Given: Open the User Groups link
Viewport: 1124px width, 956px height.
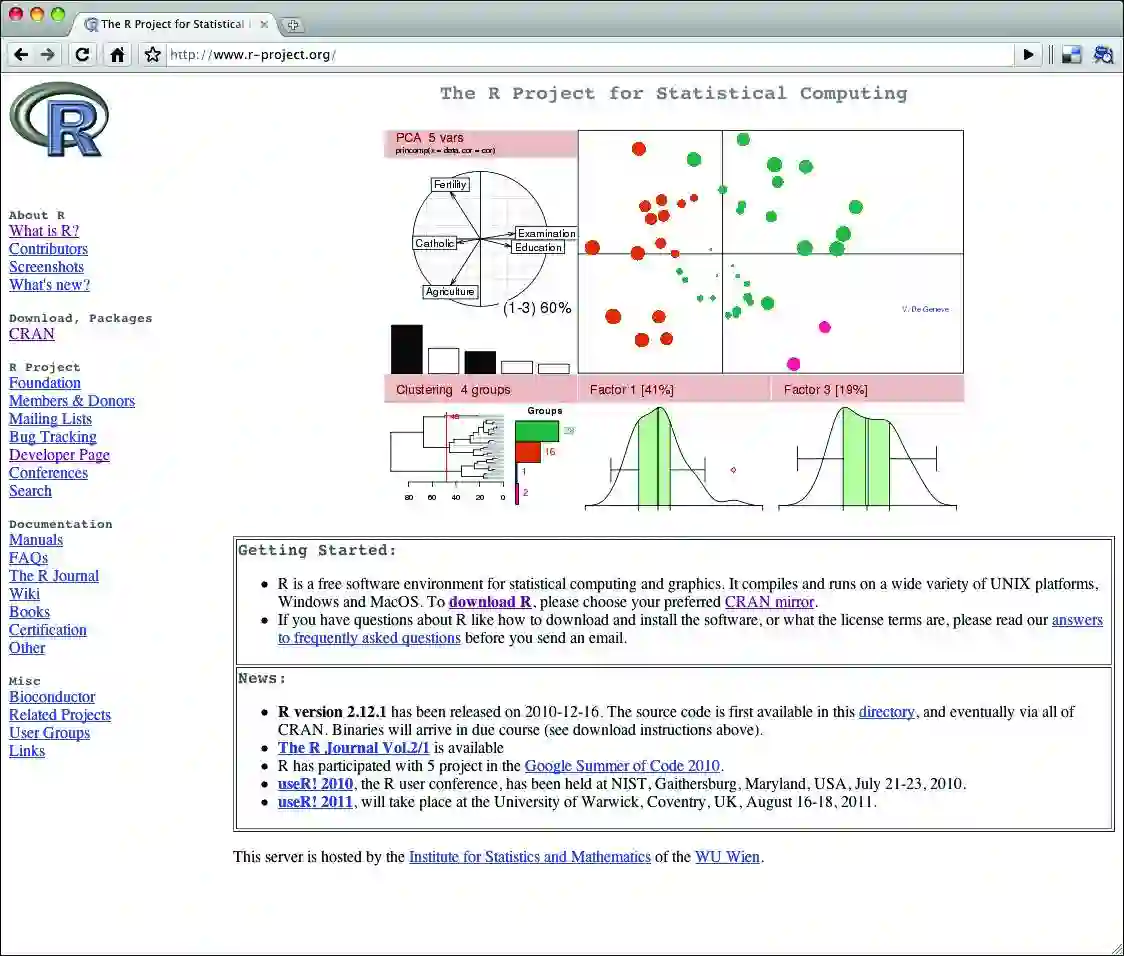Looking at the screenshot, I should [x=49, y=732].
